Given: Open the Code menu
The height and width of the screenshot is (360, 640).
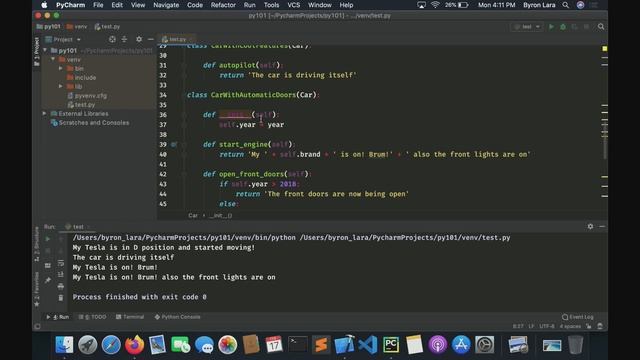Looking at the screenshot, I should [195, 5].
